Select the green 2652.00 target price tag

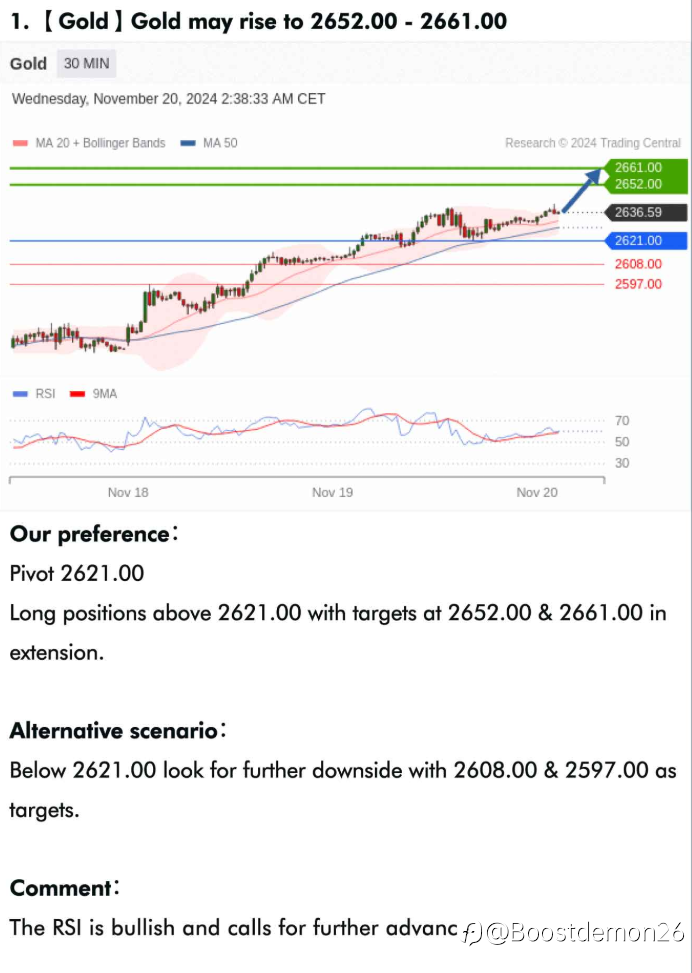pyautogui.click(x=638, y=184)
